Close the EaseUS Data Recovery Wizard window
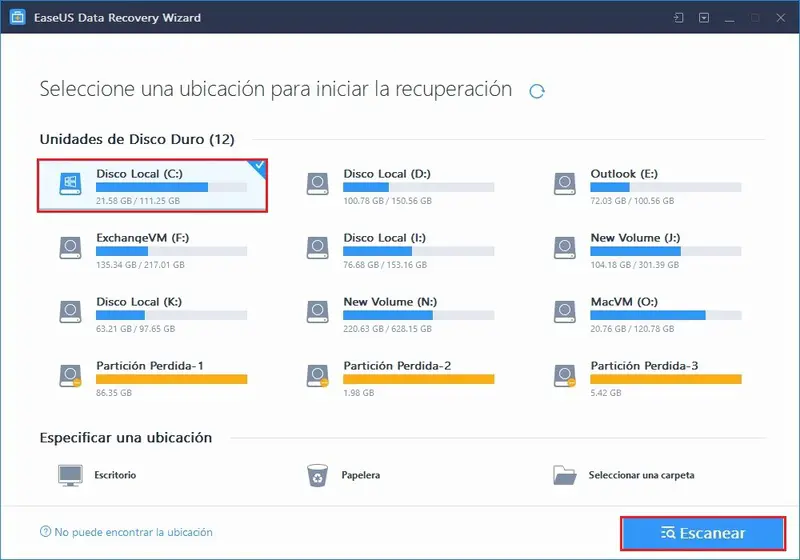Image resolution: width=800 pixels, height=560 pixels. [781, 18]
